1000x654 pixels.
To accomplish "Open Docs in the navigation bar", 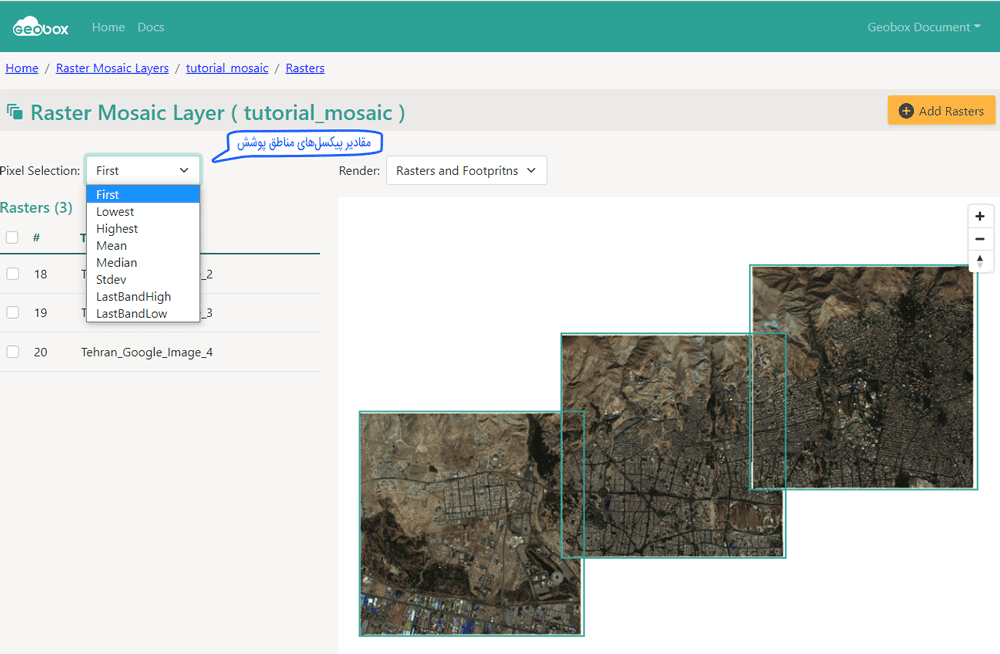I will (151, 27).
